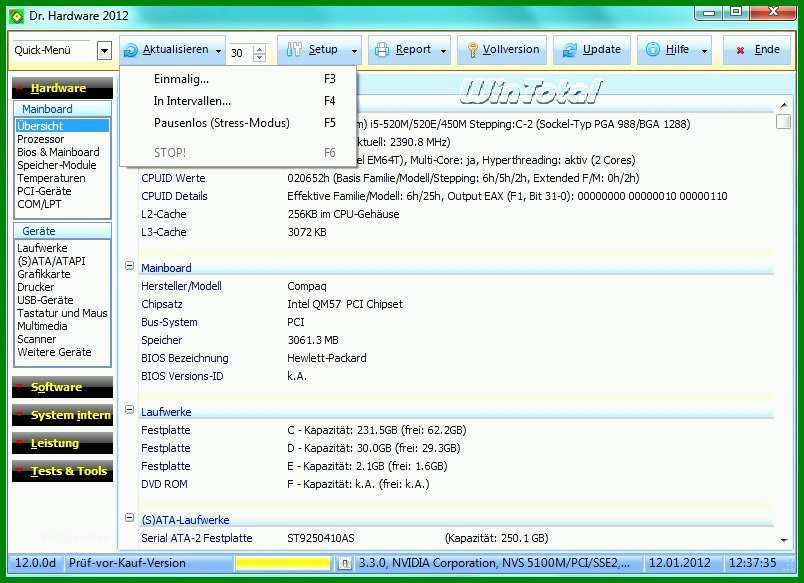804x583 pixels.
Task: Open the Aktualisieren dropdown arrow
Action: (218, 51)
